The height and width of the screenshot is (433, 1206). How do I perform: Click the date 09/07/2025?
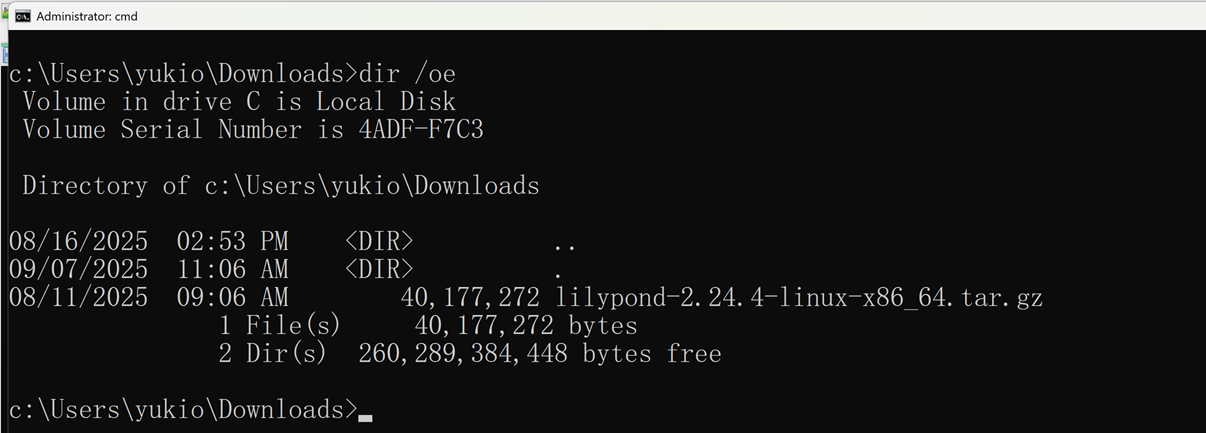tap(78, 269)
